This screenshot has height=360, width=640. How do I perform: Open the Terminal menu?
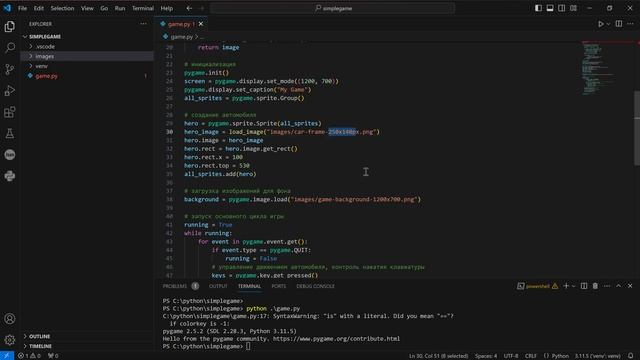coord(143,8)
